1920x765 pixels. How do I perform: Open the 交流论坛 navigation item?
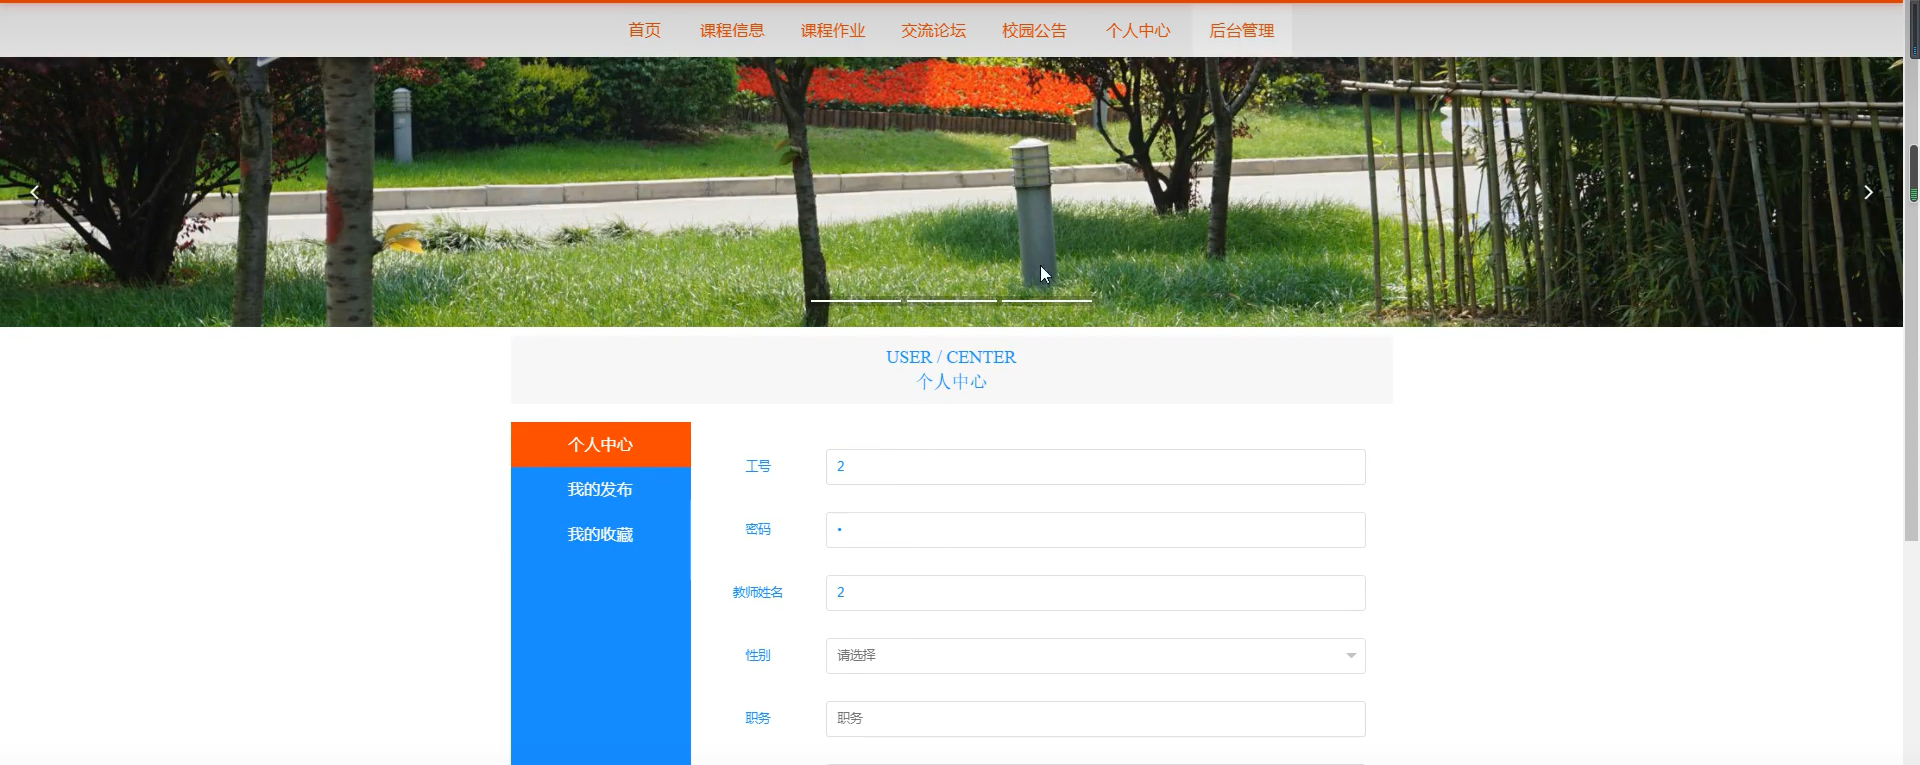pyautogui.click(x=933, y=30)
